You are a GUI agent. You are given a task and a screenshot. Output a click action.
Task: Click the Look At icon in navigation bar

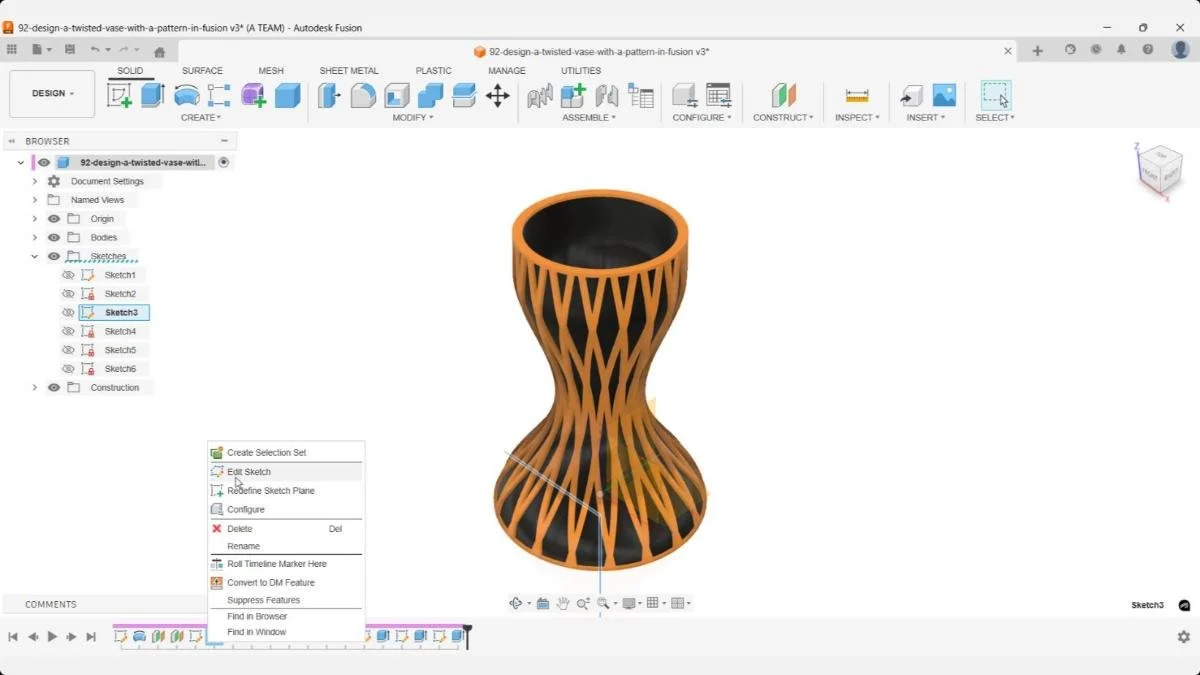tap(542, 603)
